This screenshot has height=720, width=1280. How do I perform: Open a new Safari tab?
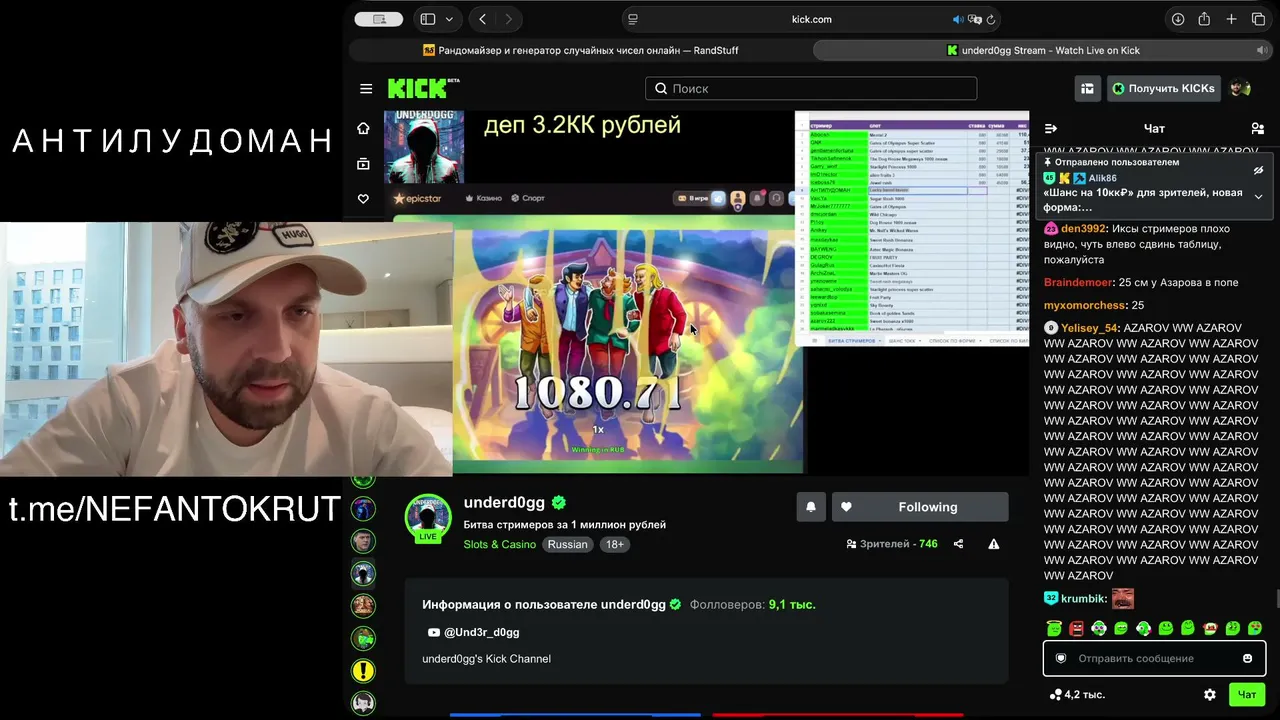coord(1231,19)
